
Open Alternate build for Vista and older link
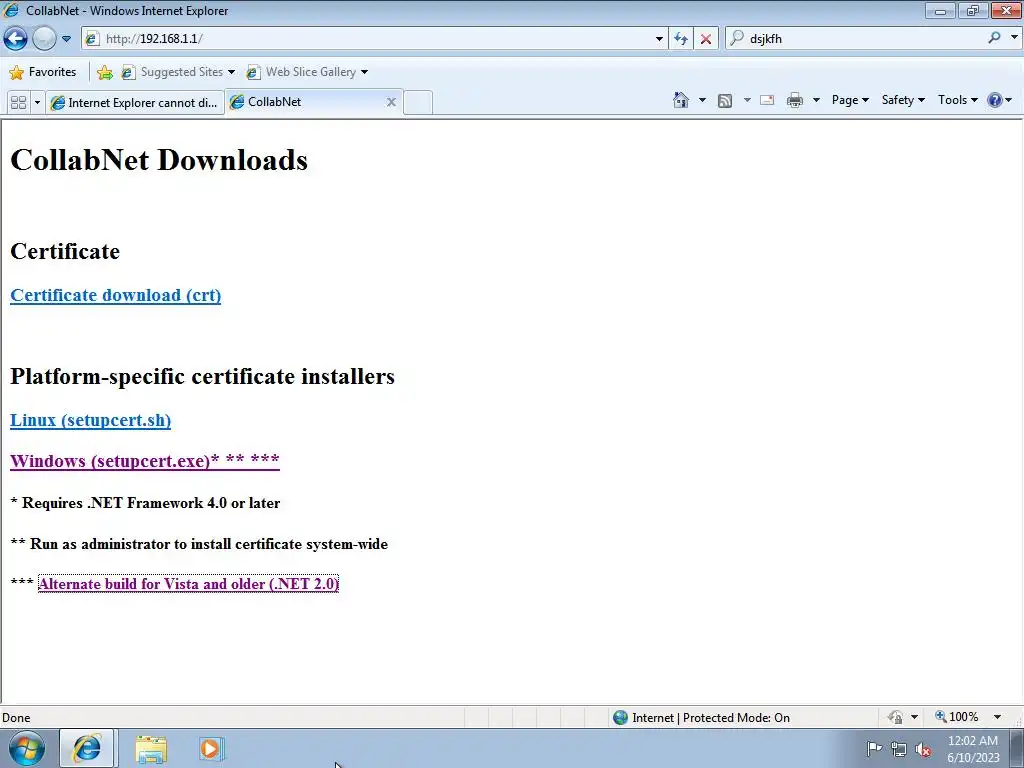[x=188, y=584]
